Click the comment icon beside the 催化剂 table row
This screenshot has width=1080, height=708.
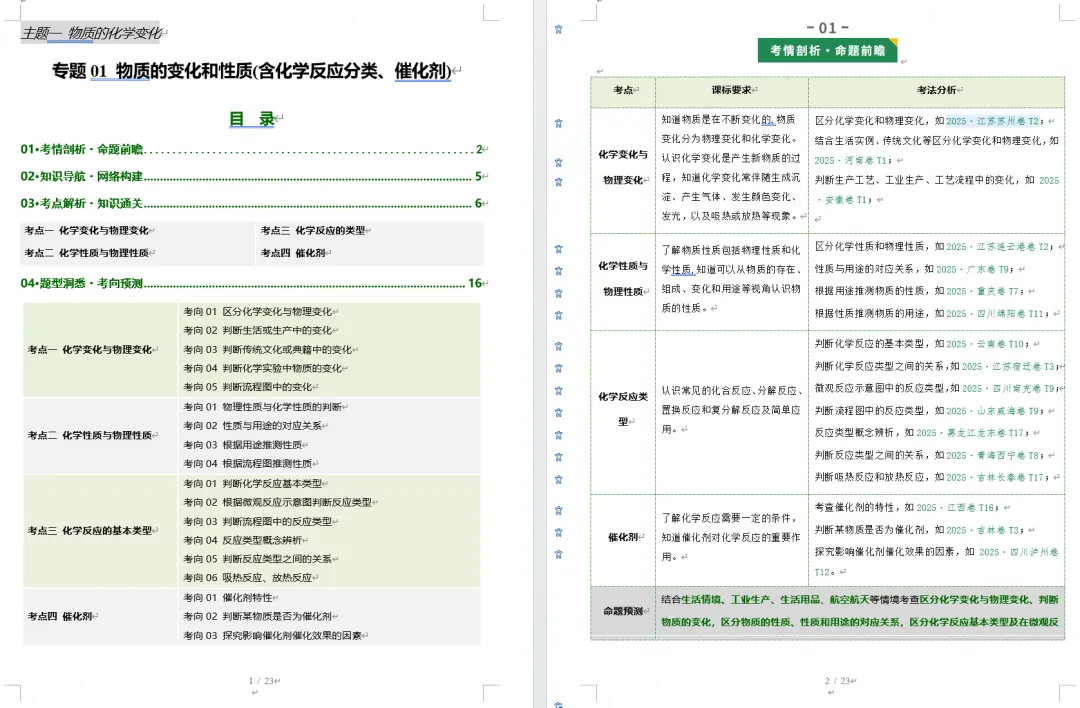[x=558, y=532]
